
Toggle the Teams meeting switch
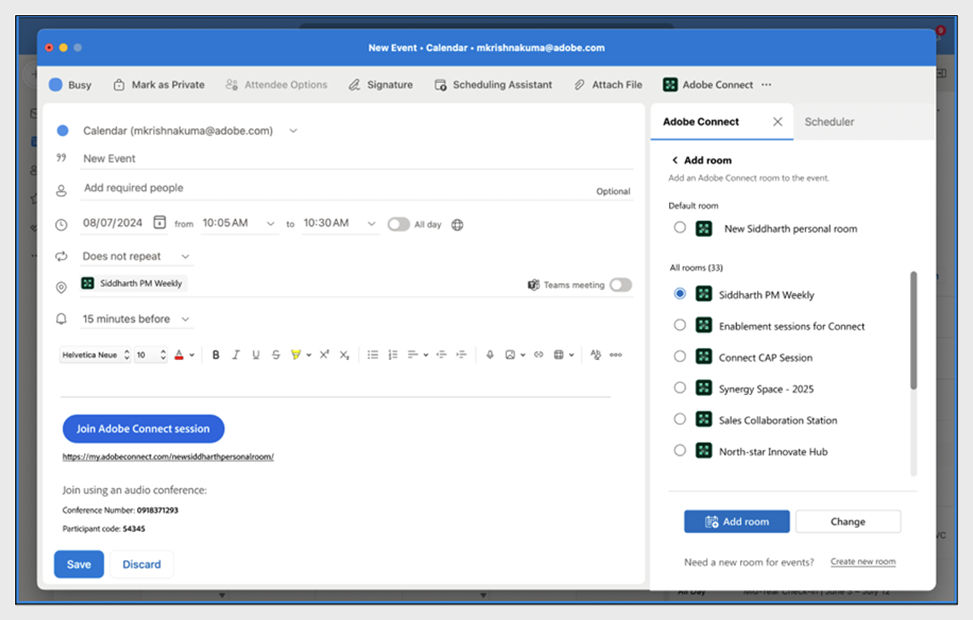621,285
